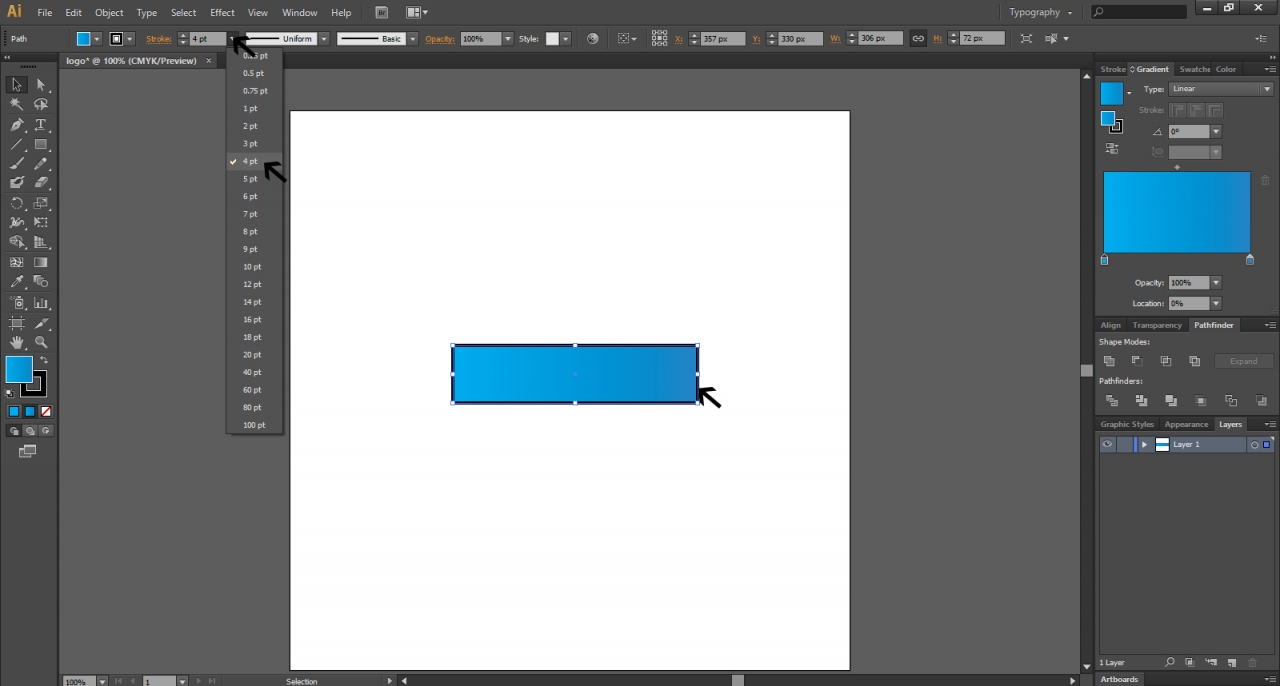
Task: Select the Zoom tool
Action: pos(41,342)
